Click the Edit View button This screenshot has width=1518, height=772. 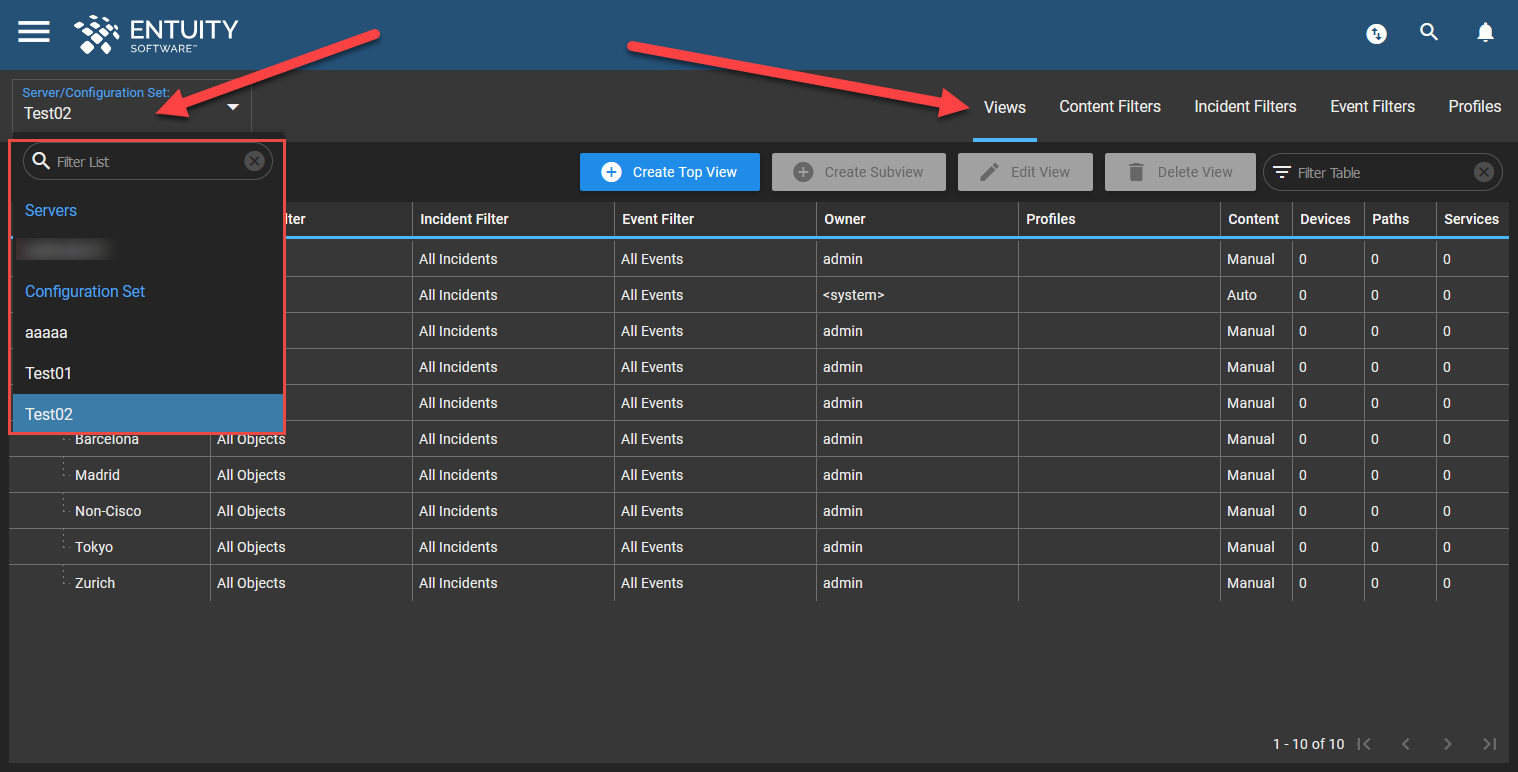coord(1026,172)
